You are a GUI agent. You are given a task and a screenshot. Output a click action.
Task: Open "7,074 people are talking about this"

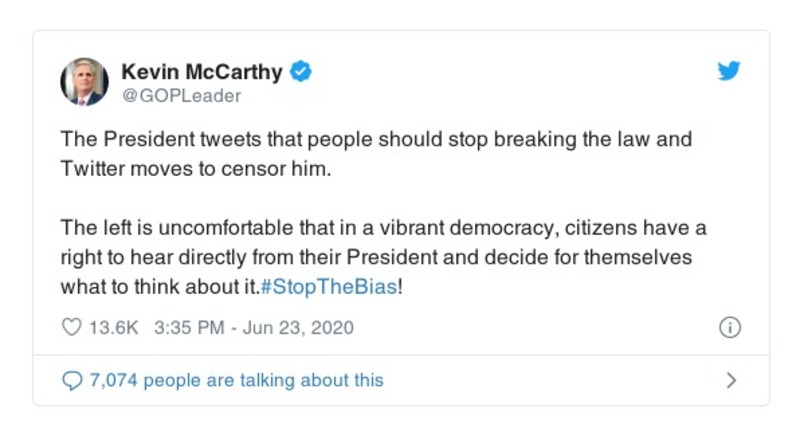click(236, 380)
